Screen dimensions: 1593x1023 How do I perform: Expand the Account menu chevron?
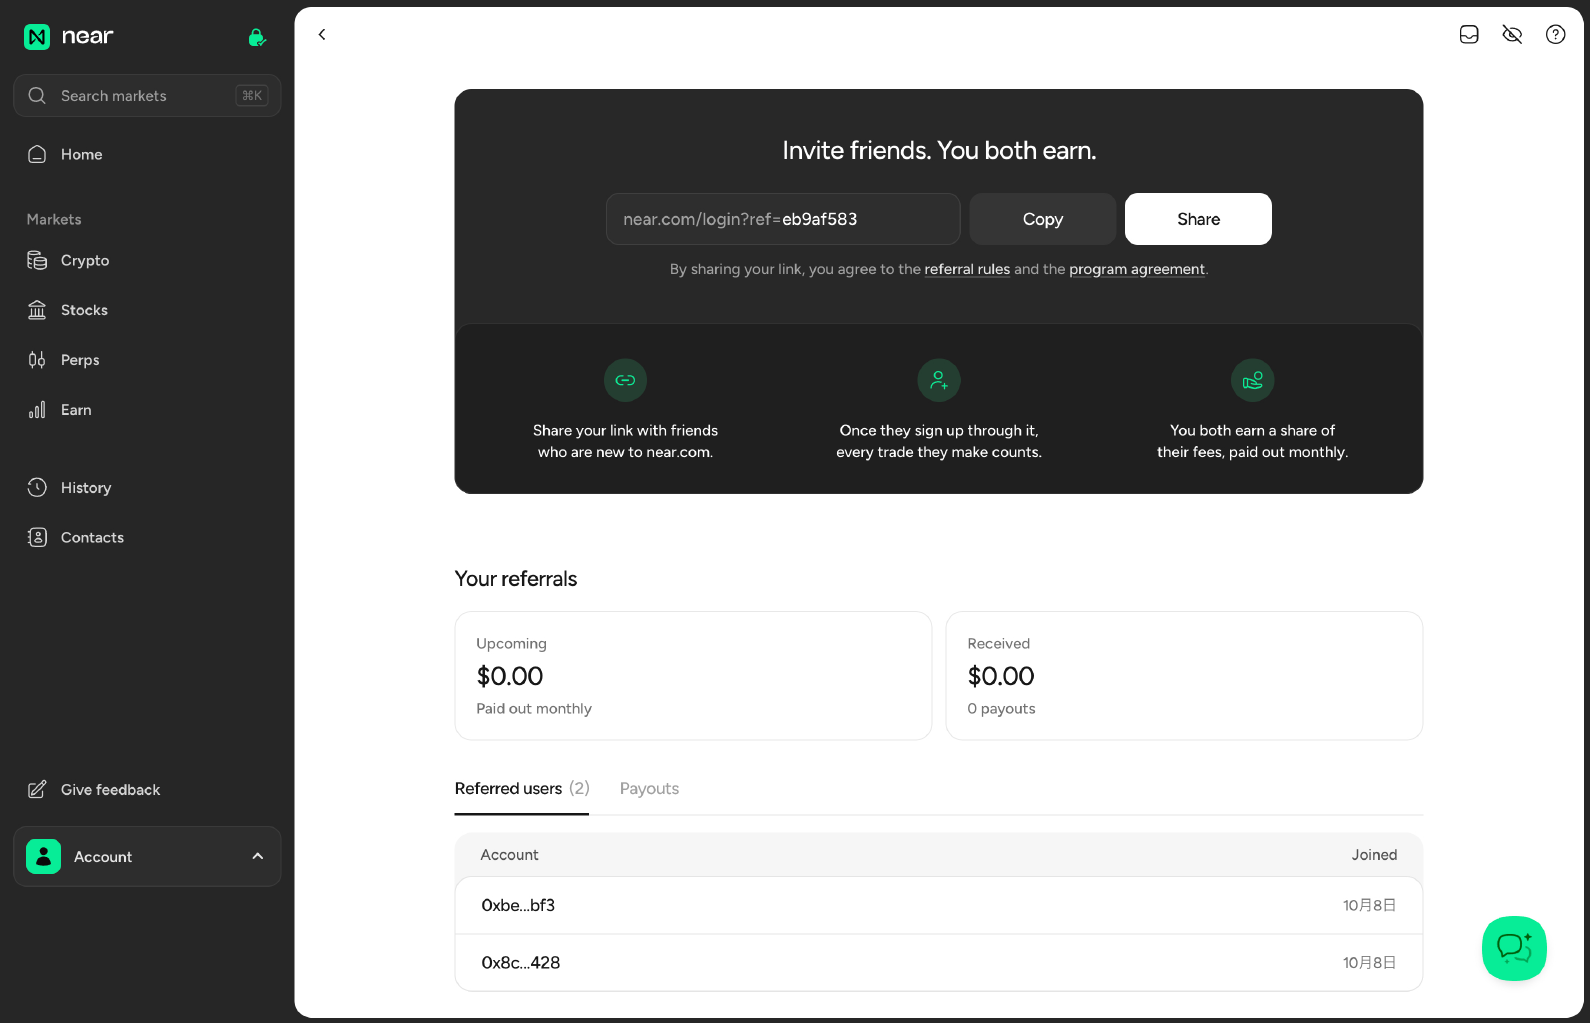[x=258, y=856]
